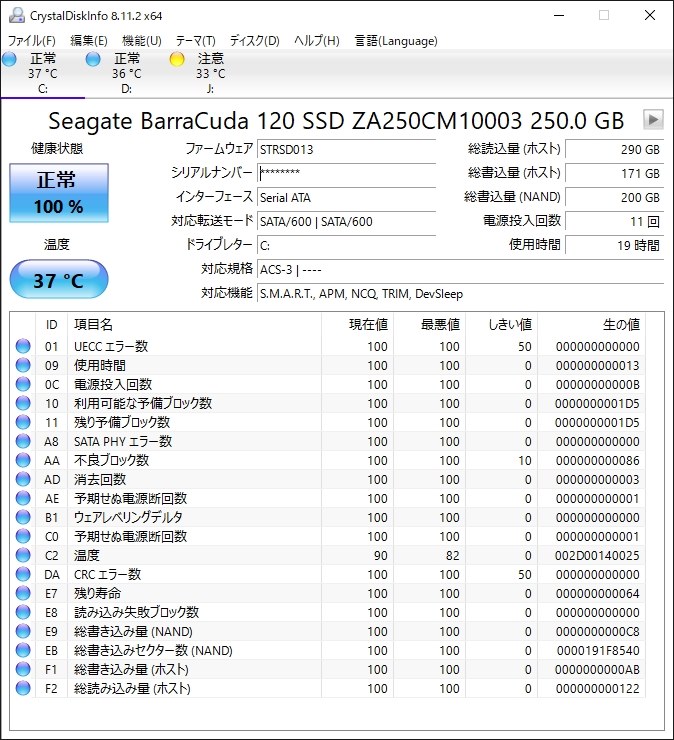
Task: Click the next disk arrow button
Action: 653,119
